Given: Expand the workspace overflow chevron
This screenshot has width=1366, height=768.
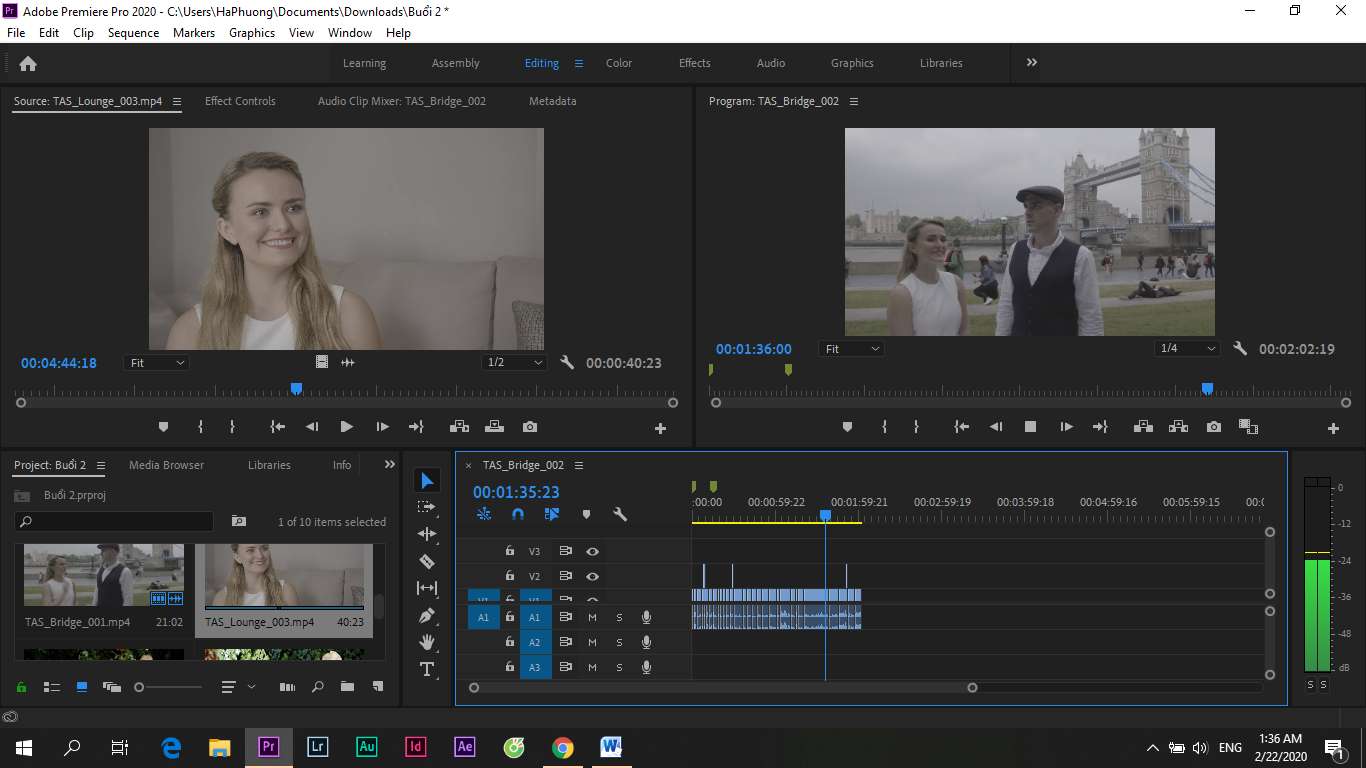Looking at the screenshot, I should coord(1032,62).
